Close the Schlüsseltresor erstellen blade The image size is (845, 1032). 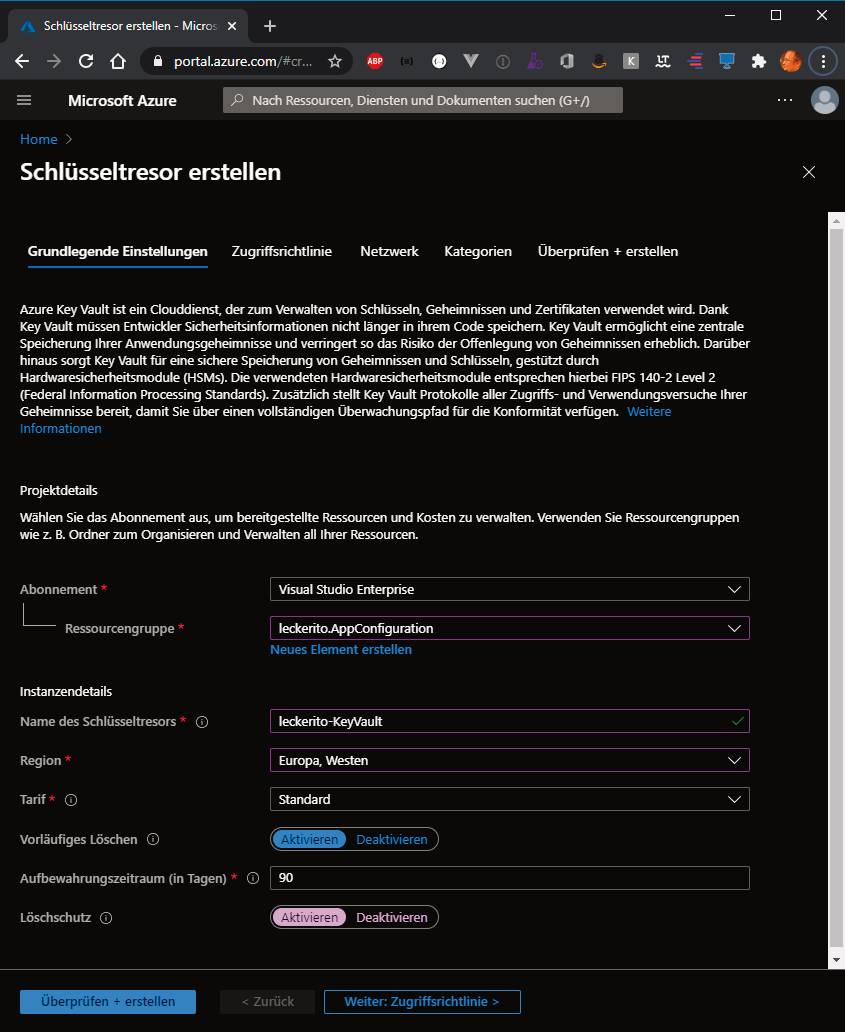(x=809, y=172)
